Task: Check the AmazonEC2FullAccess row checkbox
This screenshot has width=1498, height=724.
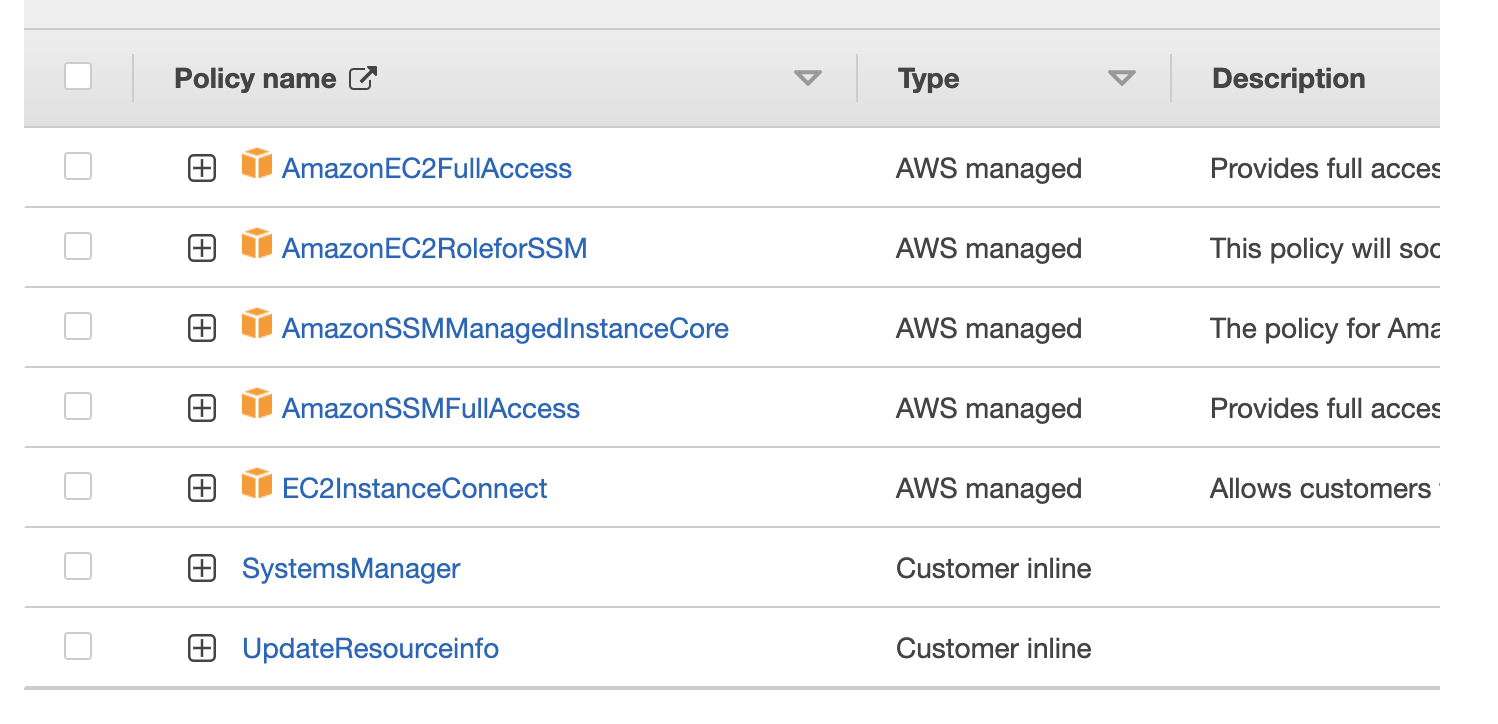Action: coord(77,167)
